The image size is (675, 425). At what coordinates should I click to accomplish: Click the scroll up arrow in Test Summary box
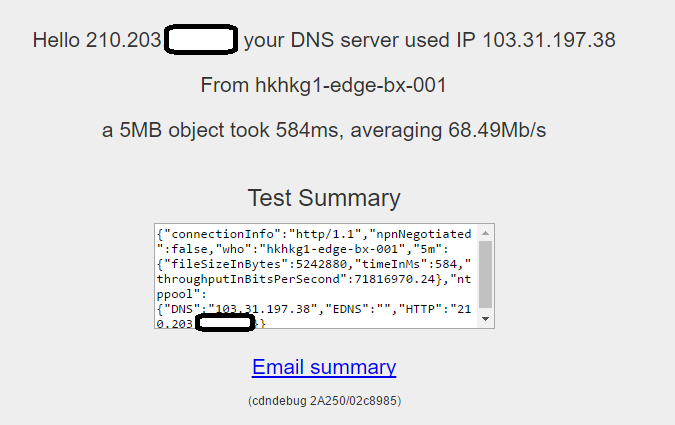486,233
